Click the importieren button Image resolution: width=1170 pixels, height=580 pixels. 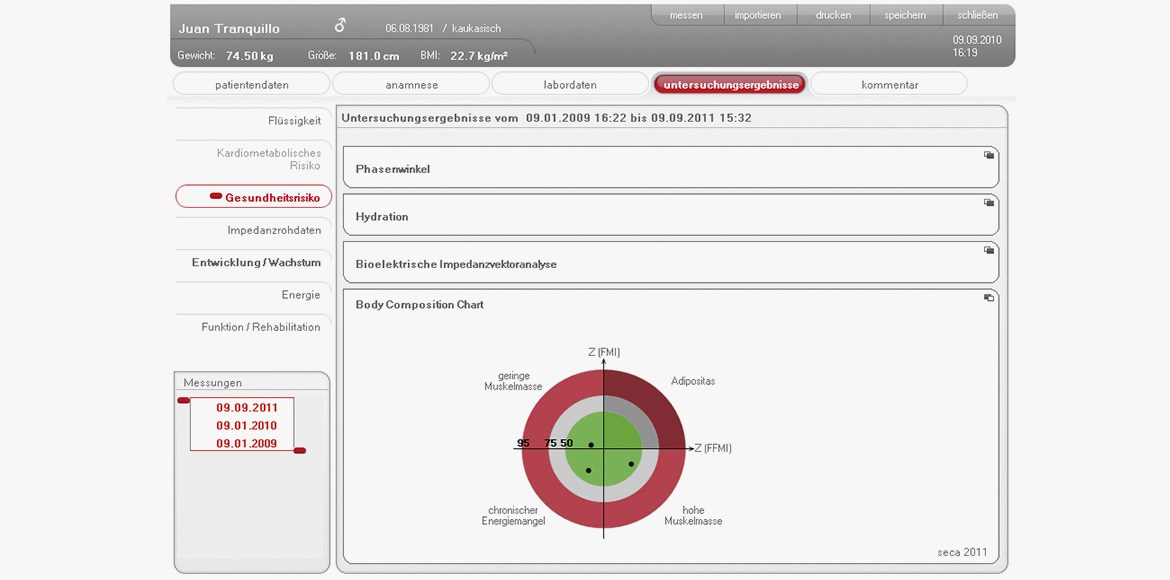point(758,16)
